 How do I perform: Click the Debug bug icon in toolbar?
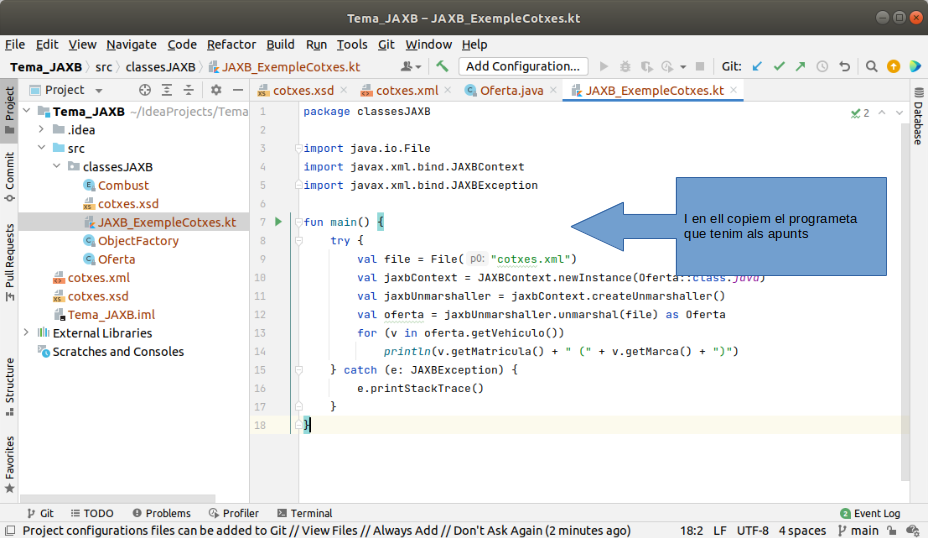point(625,66)
